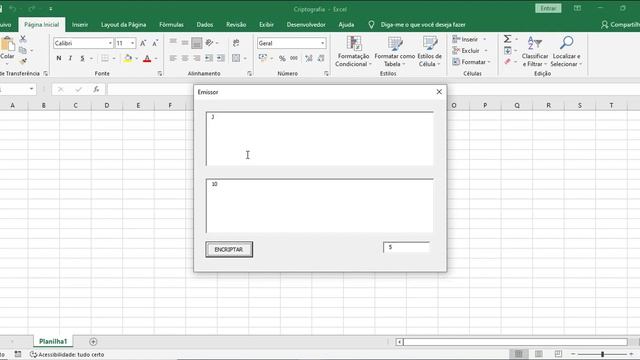The width and height of the screenshot is (640, 360).
Task: Expand the Inserir cells dropdown
Action: tap(484, 39)
